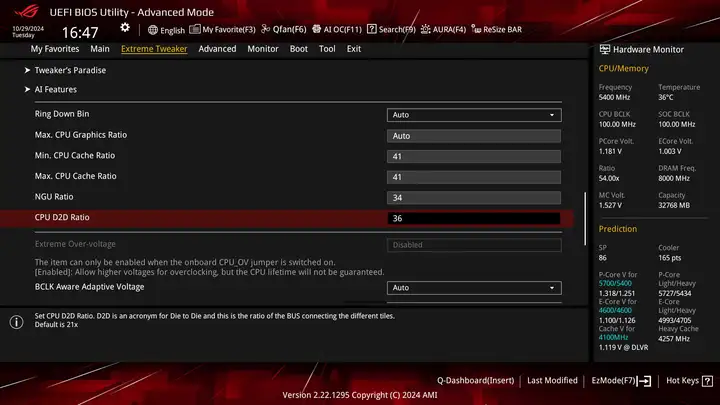Click the ReSize BAR icon
The image size is (720, 405).
[x=476, y=29]
